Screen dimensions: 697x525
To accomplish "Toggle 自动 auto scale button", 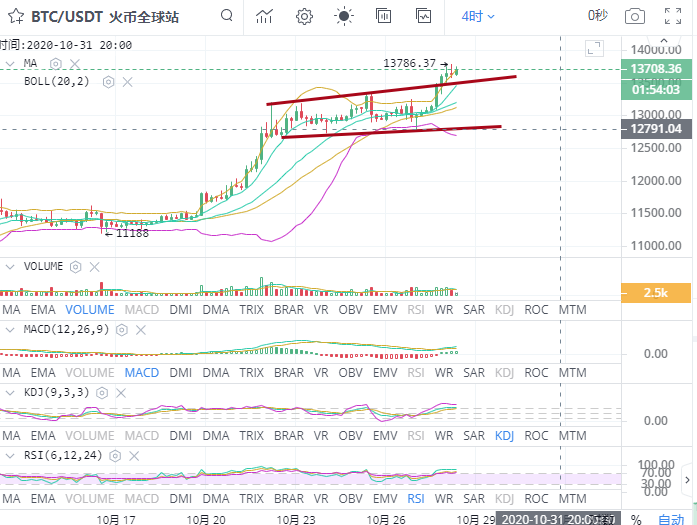I will (671, 519).
